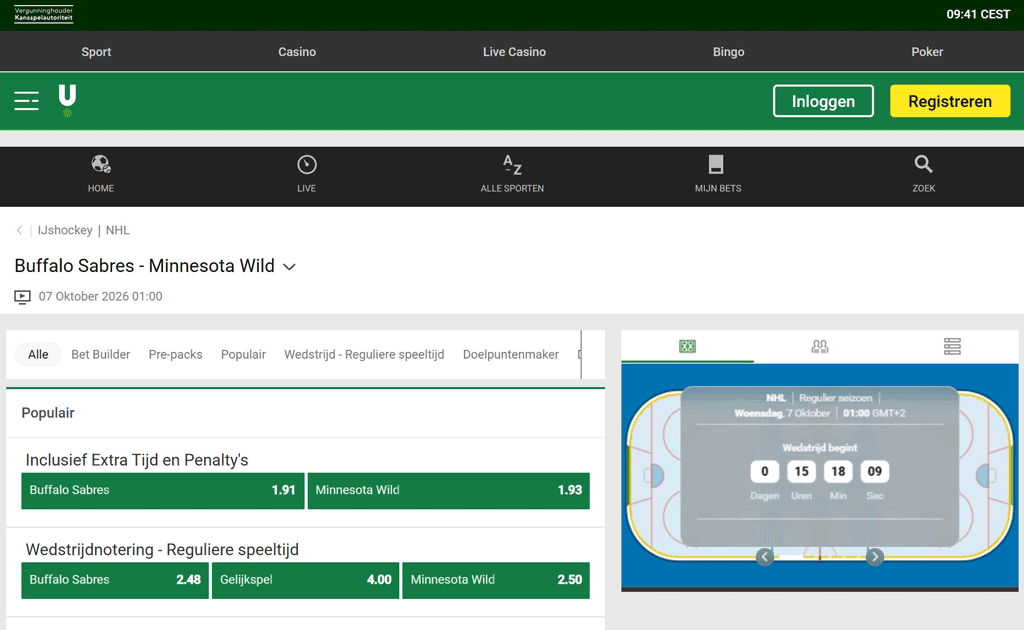
Task: Open NHL breadcrumb link
Action: point(118,230)
